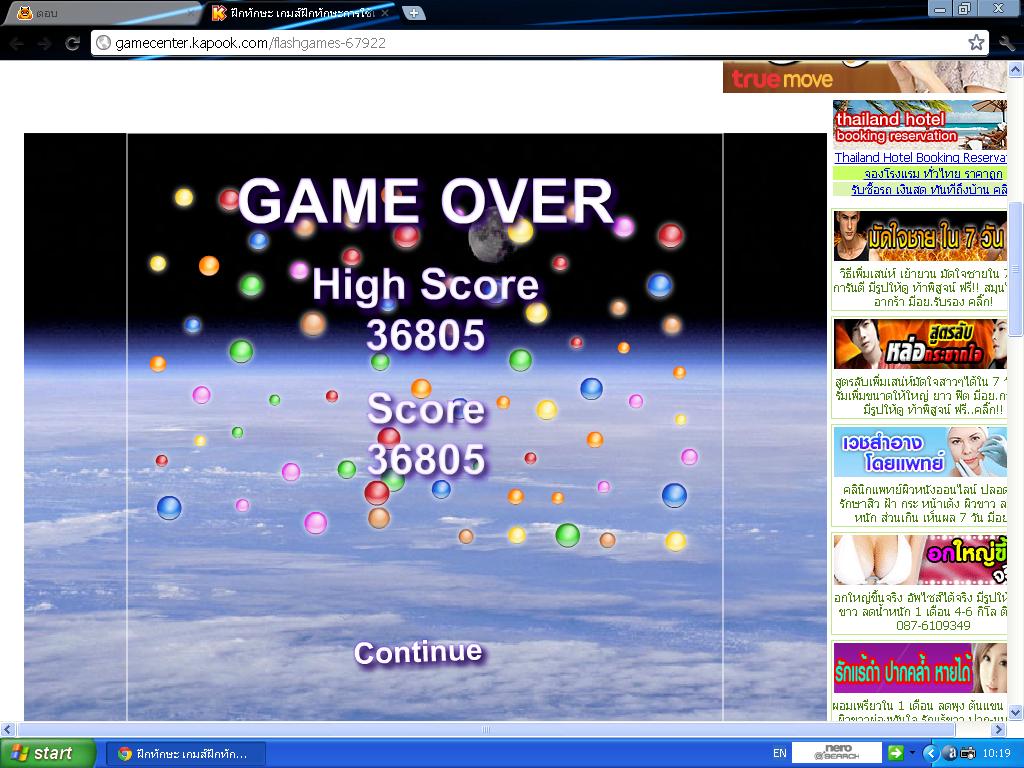1024x768 pixels.
Task: Open the รักแร้ดำ ปากคล้ำ ad image
Action: [x=920, y=668]
